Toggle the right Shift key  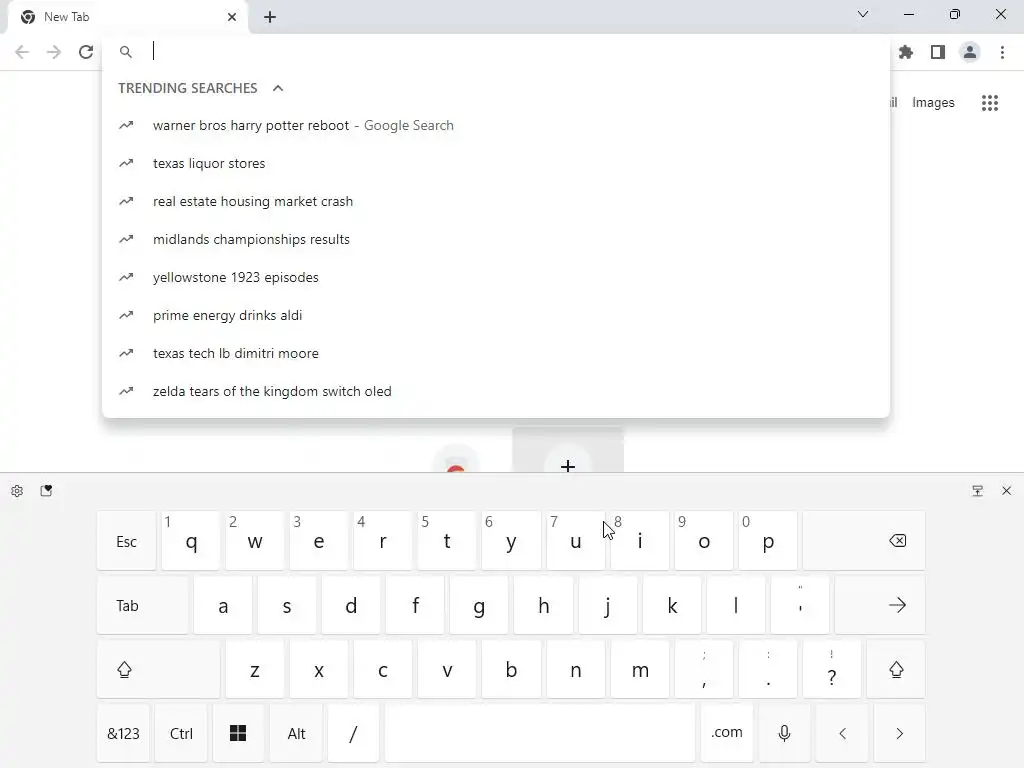click(896, 669)
